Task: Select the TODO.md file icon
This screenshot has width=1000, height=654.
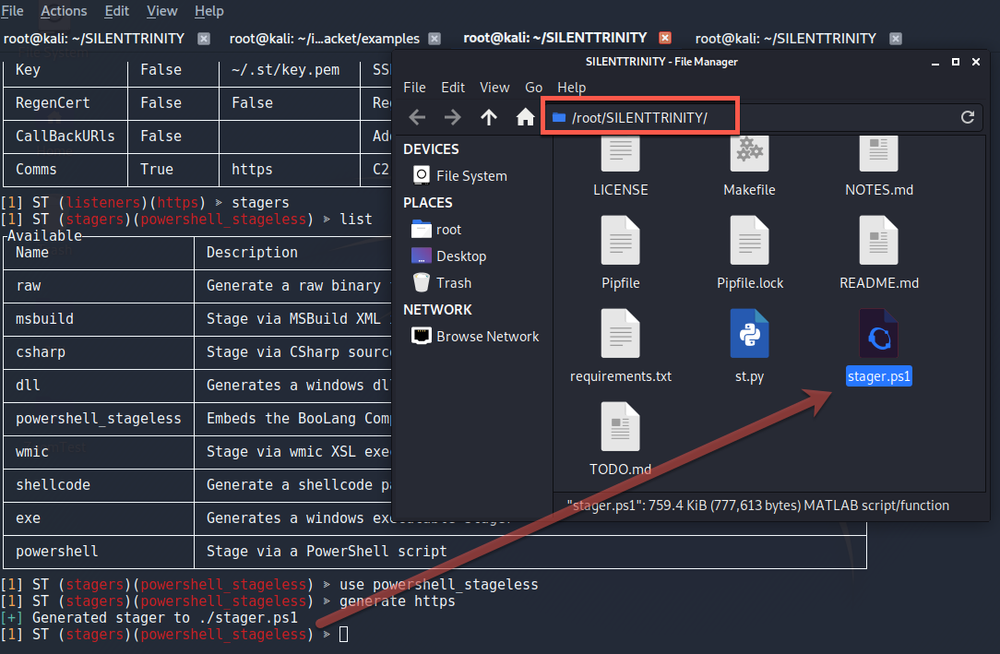Action: pyautogui.click(x=621, y=427)
